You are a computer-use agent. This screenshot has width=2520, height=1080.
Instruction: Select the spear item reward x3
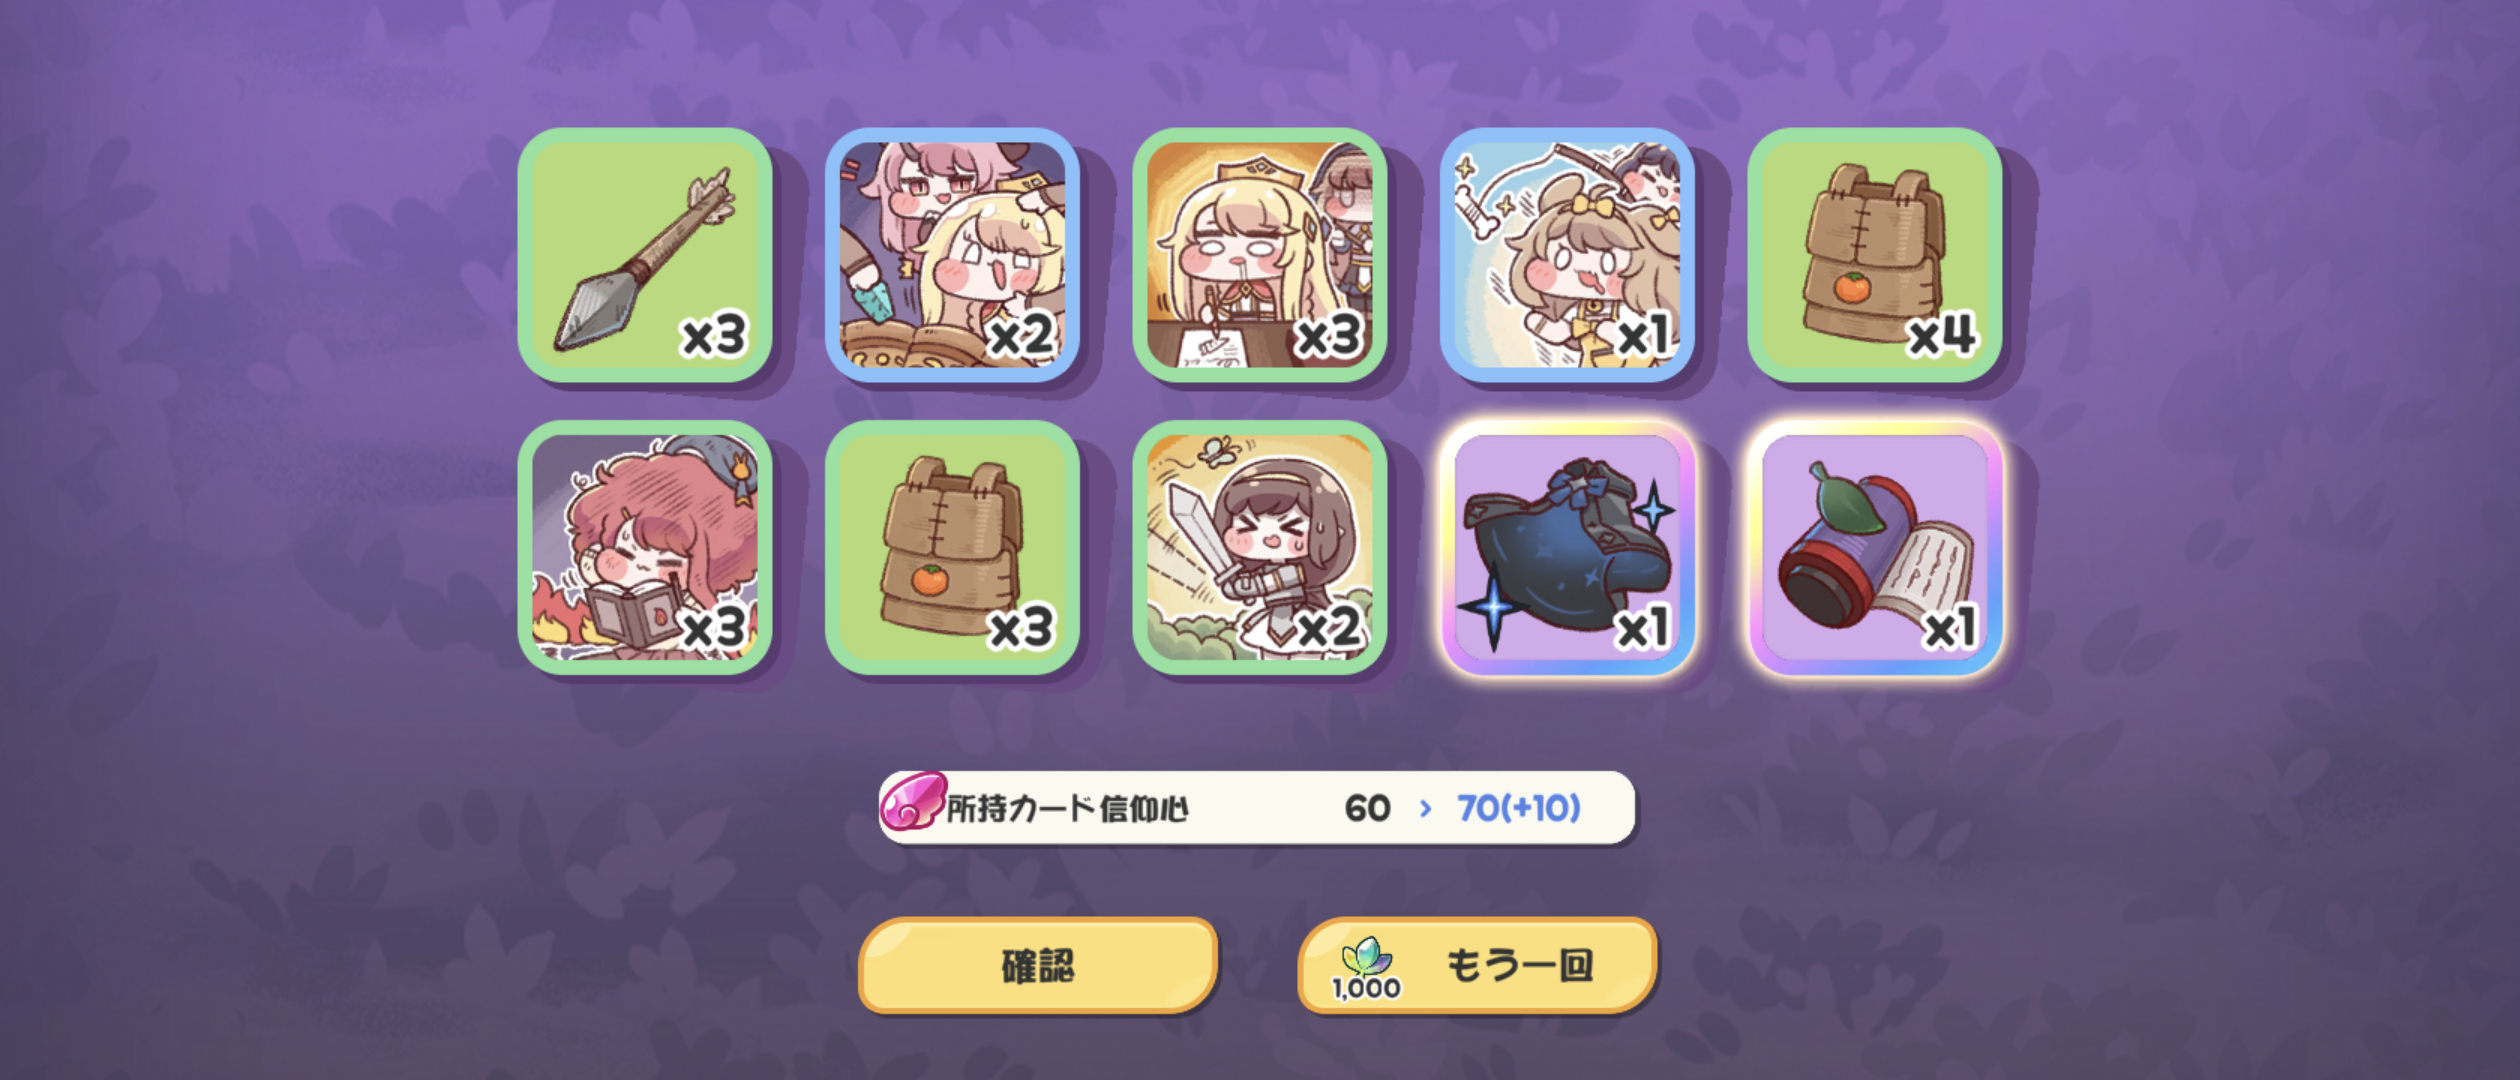point(645,254)
